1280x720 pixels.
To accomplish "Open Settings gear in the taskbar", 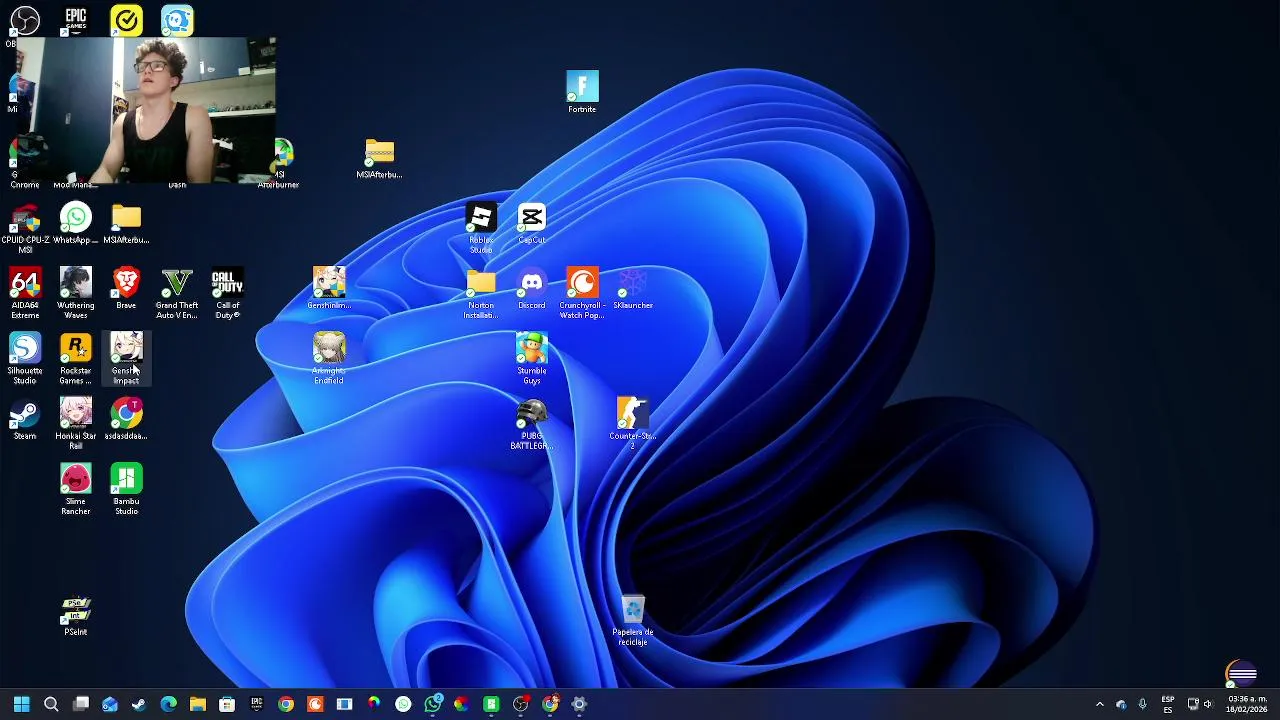I will 579,704.
